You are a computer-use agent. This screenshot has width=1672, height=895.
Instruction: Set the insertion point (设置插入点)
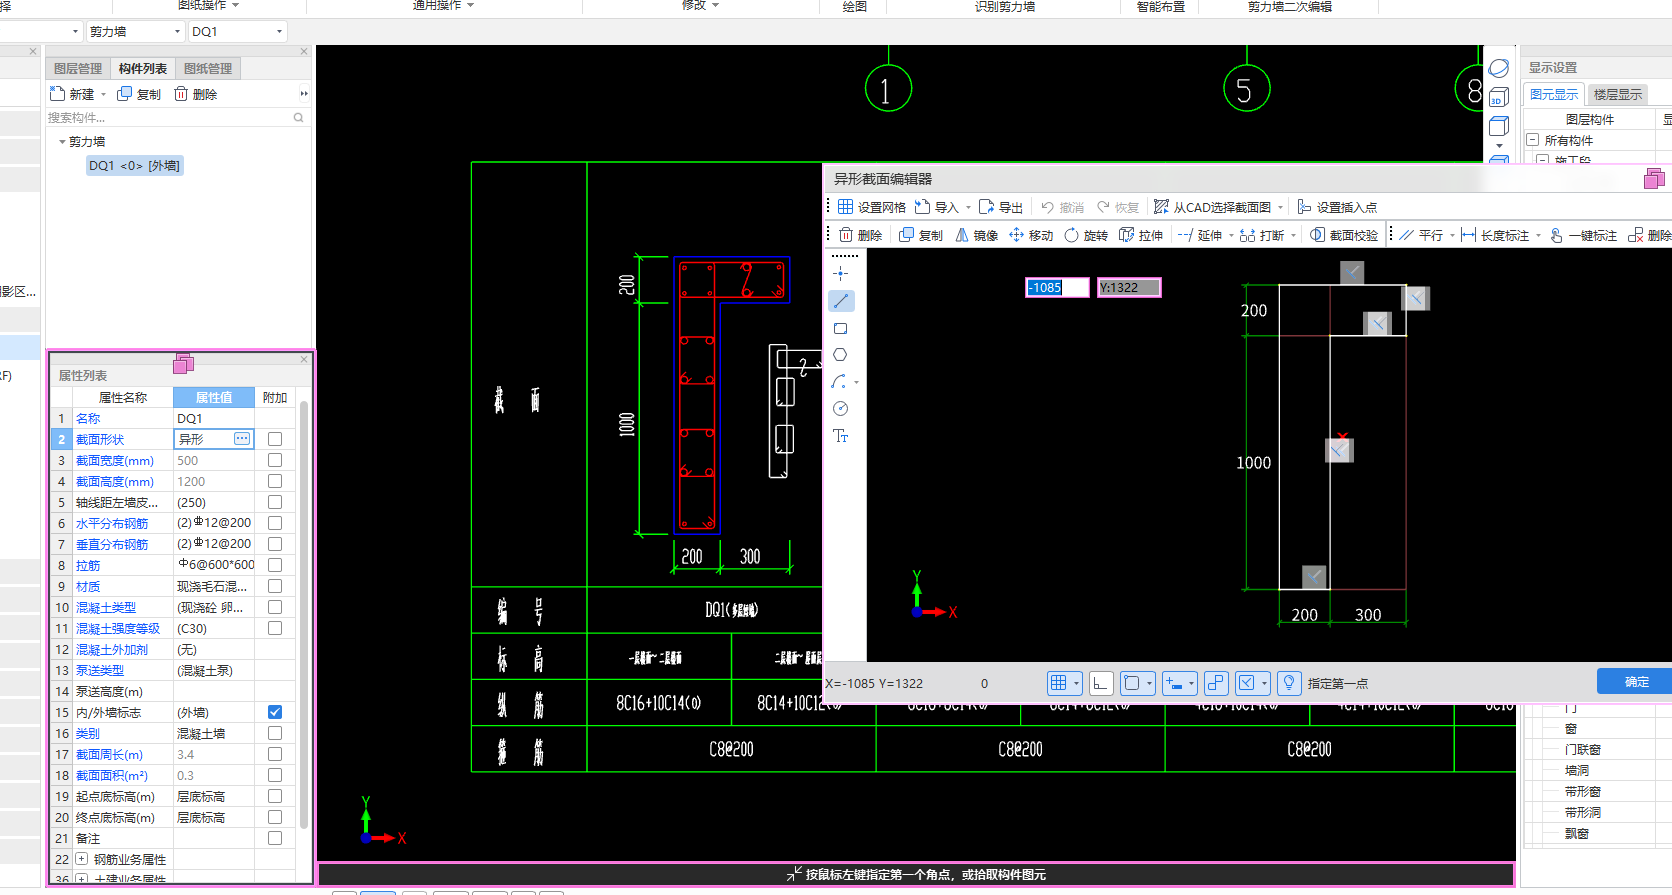pyautogui.click(x=1337, y=207)
